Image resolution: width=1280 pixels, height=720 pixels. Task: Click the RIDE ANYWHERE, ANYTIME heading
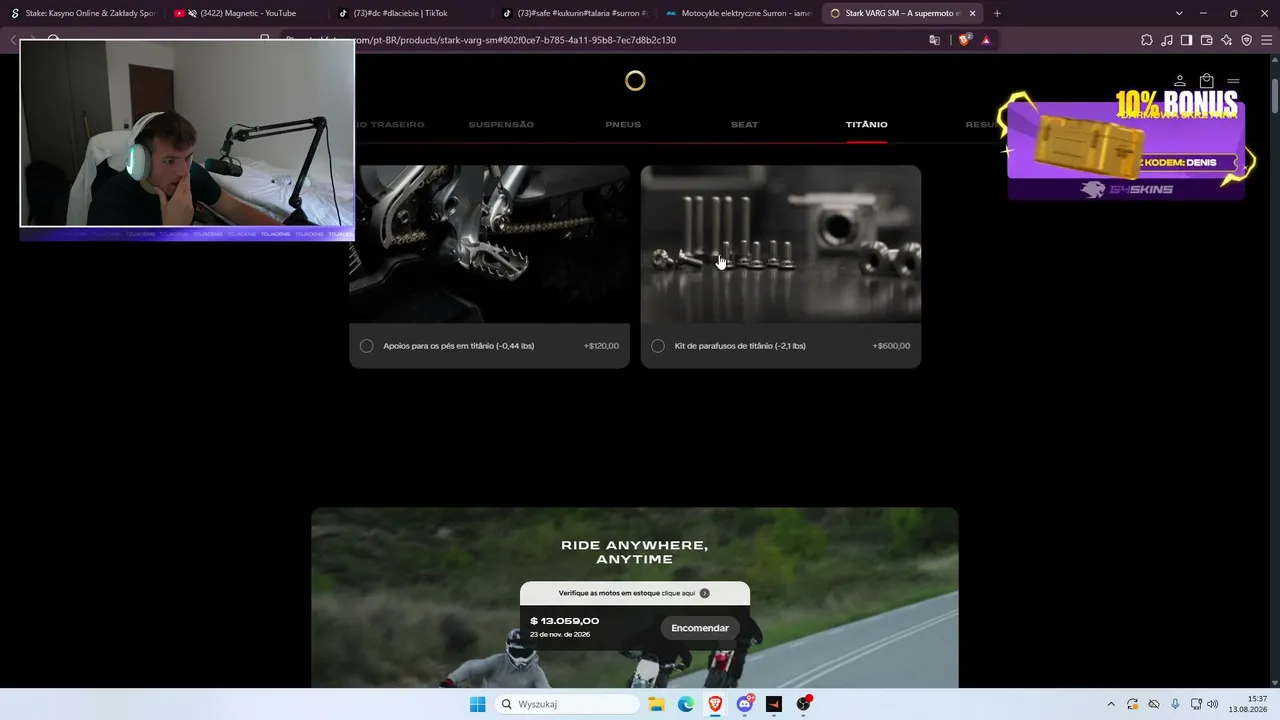point(635,552)
